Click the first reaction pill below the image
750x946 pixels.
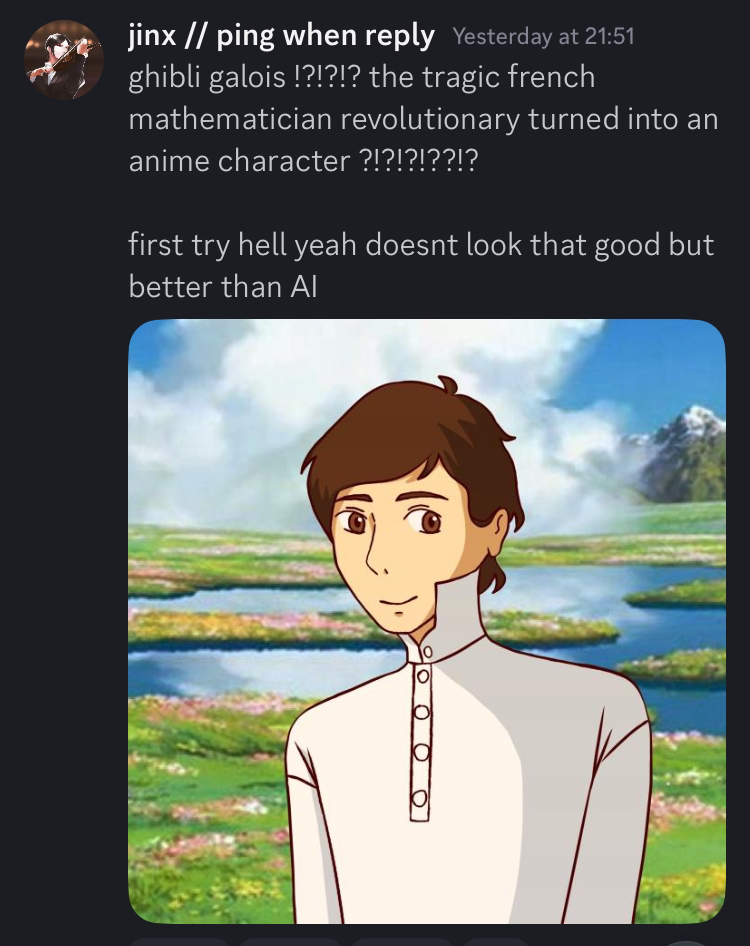[x=179, y=942]
